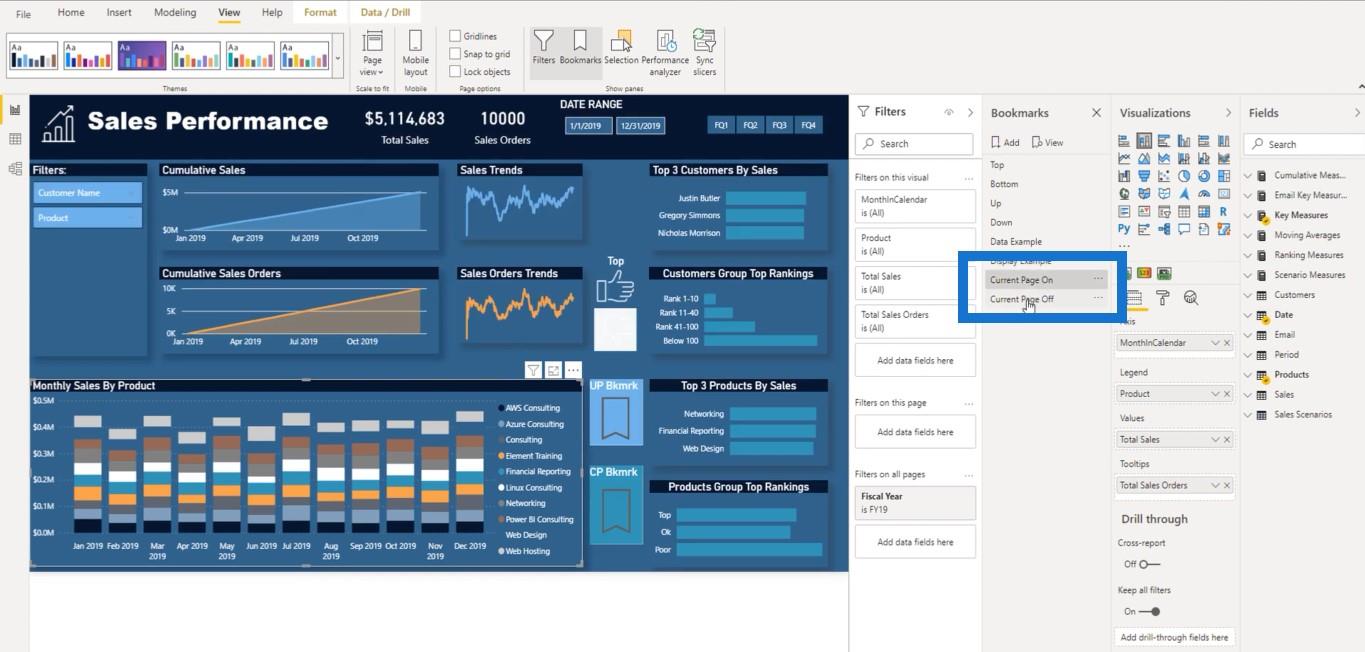Click the FQ1 quarter button

[x=721, y=125]
